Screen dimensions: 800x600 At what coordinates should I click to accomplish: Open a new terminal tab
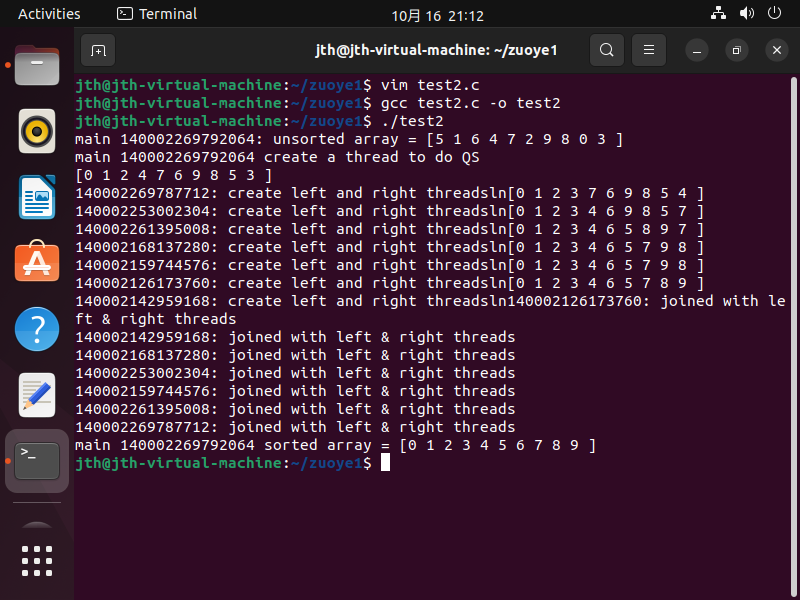98,50
